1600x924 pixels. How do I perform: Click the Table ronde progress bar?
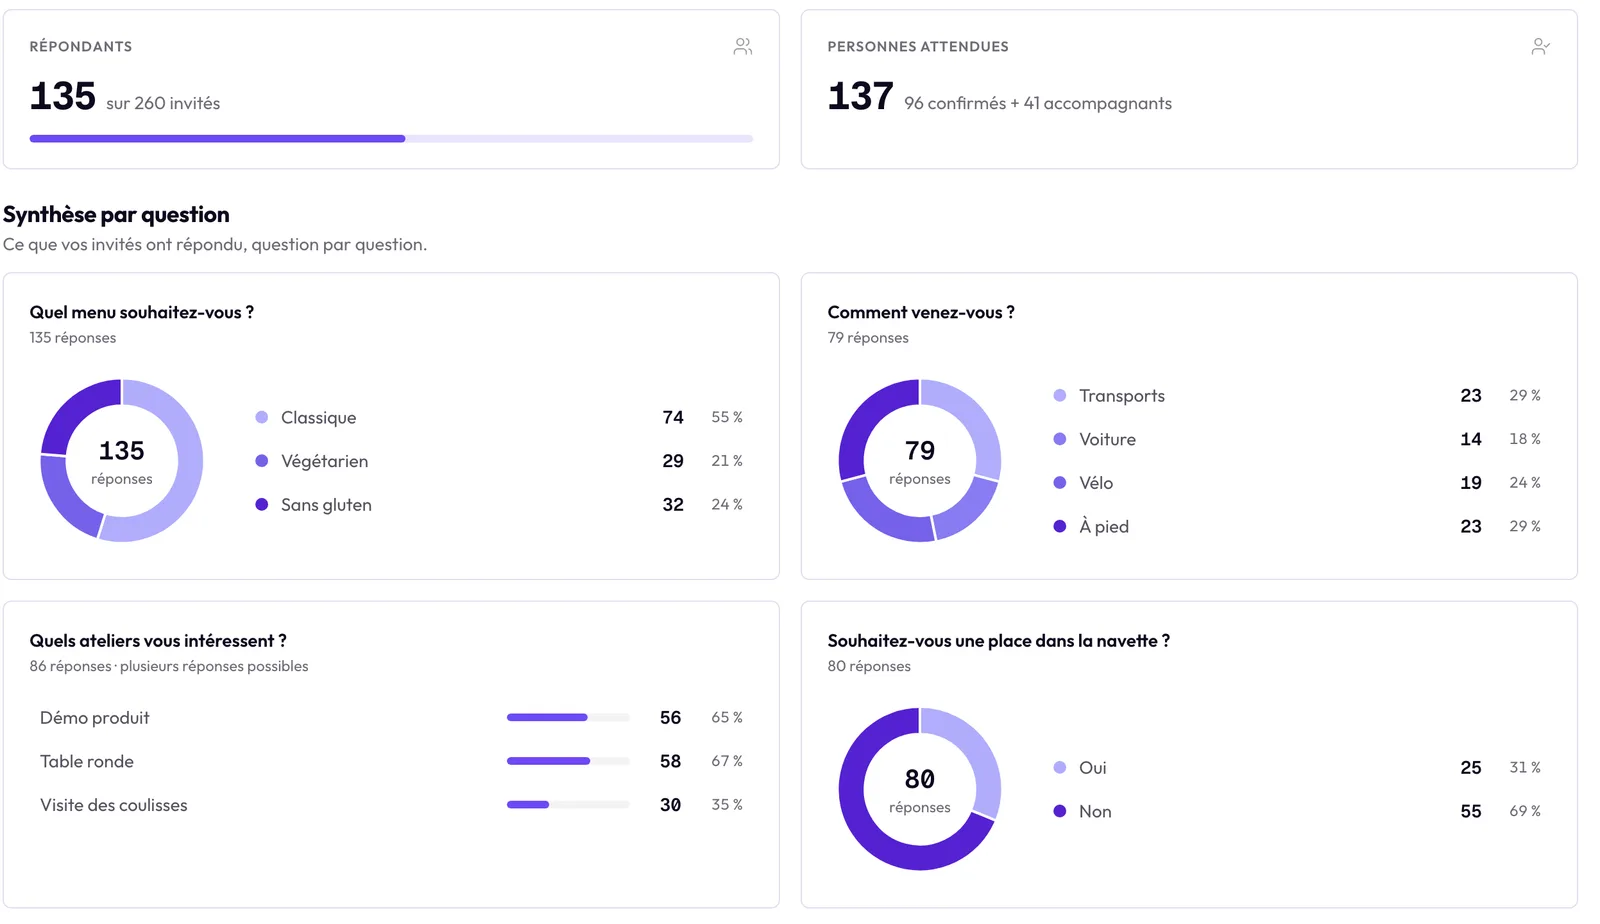click(568, 761)
